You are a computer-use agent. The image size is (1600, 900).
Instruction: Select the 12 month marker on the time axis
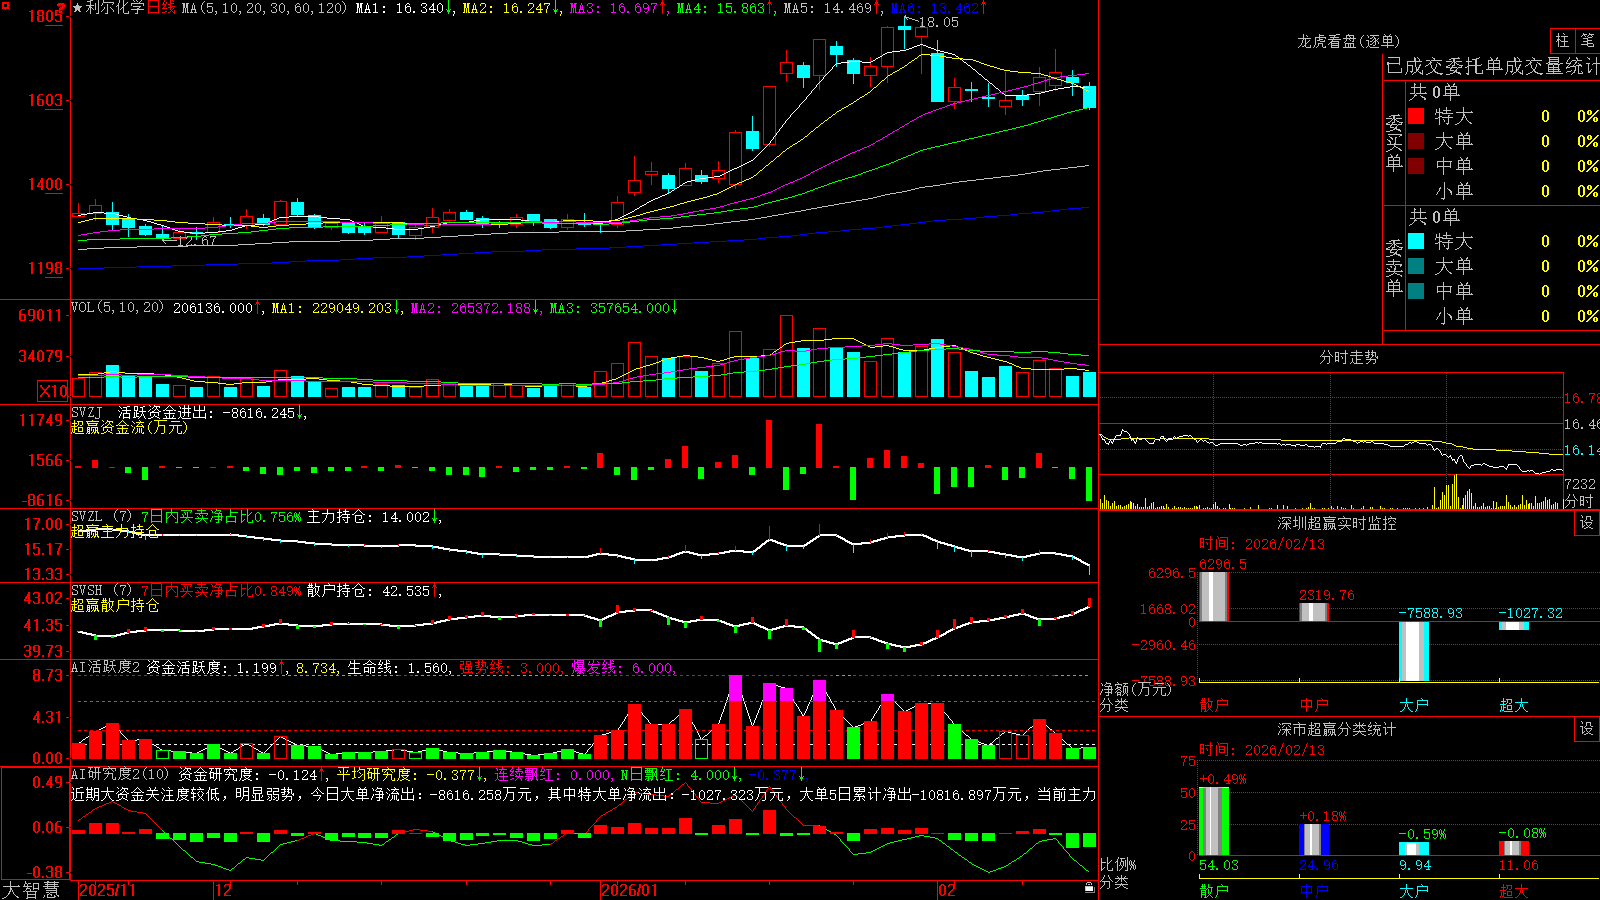tap(223, 890)
